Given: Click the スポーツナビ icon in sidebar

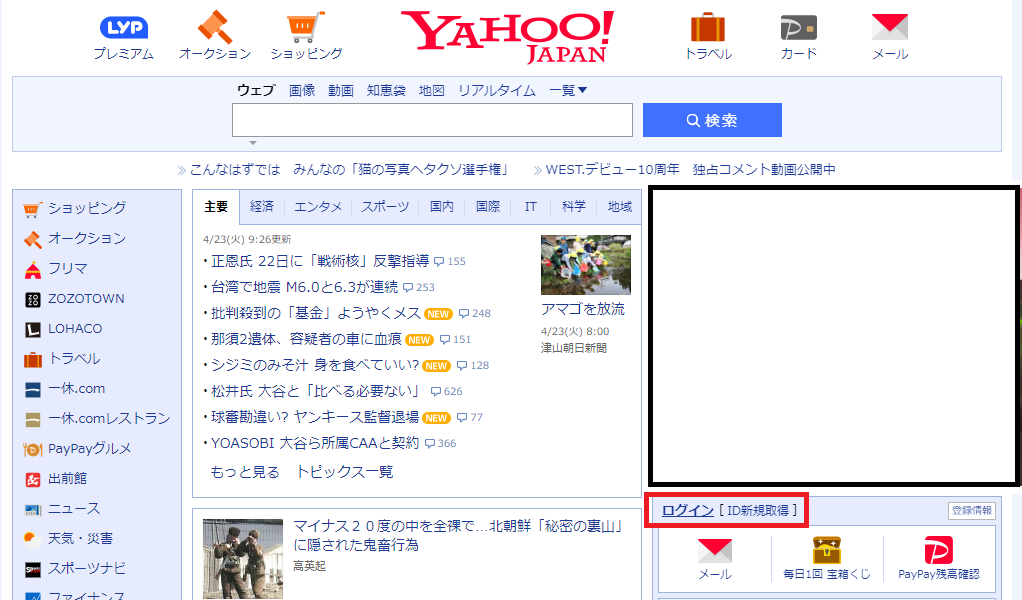Looking at the screenshot, I should [x=33, y=570].
